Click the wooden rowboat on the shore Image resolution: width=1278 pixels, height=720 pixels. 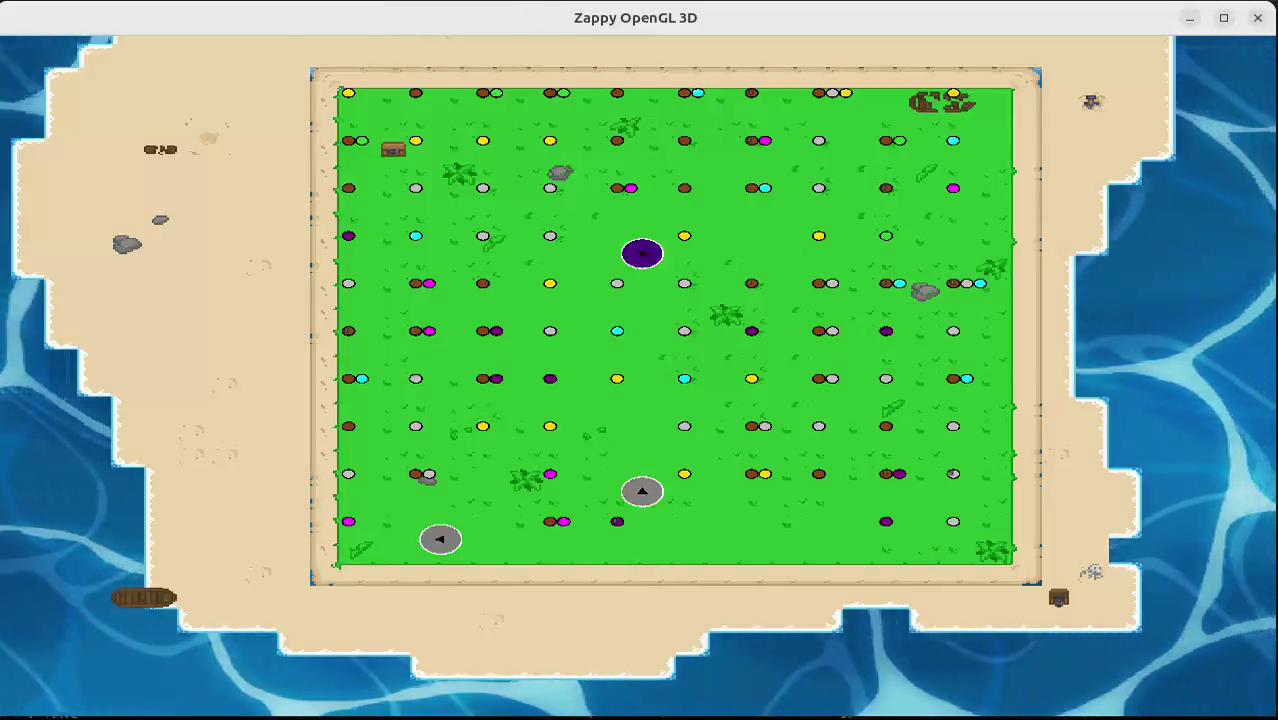[144, 598]
